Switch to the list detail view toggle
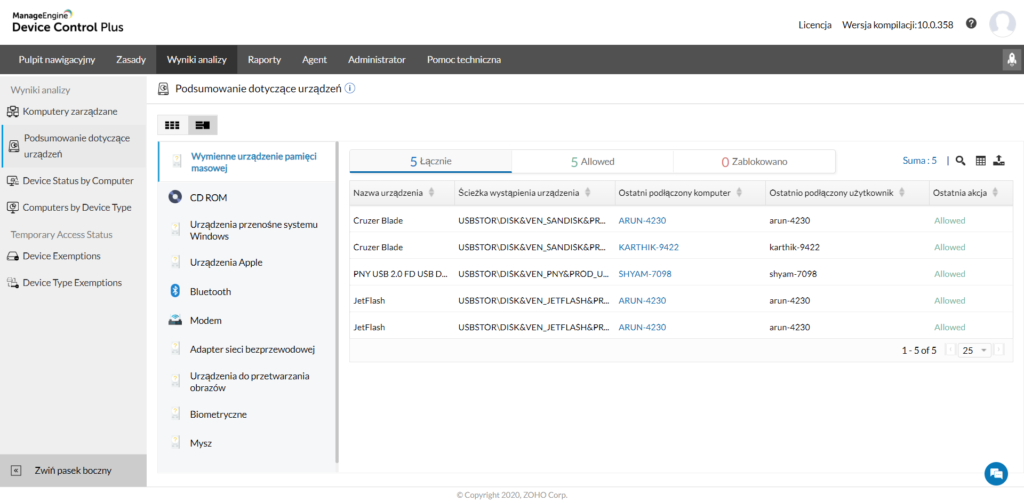 coord(202,125)
